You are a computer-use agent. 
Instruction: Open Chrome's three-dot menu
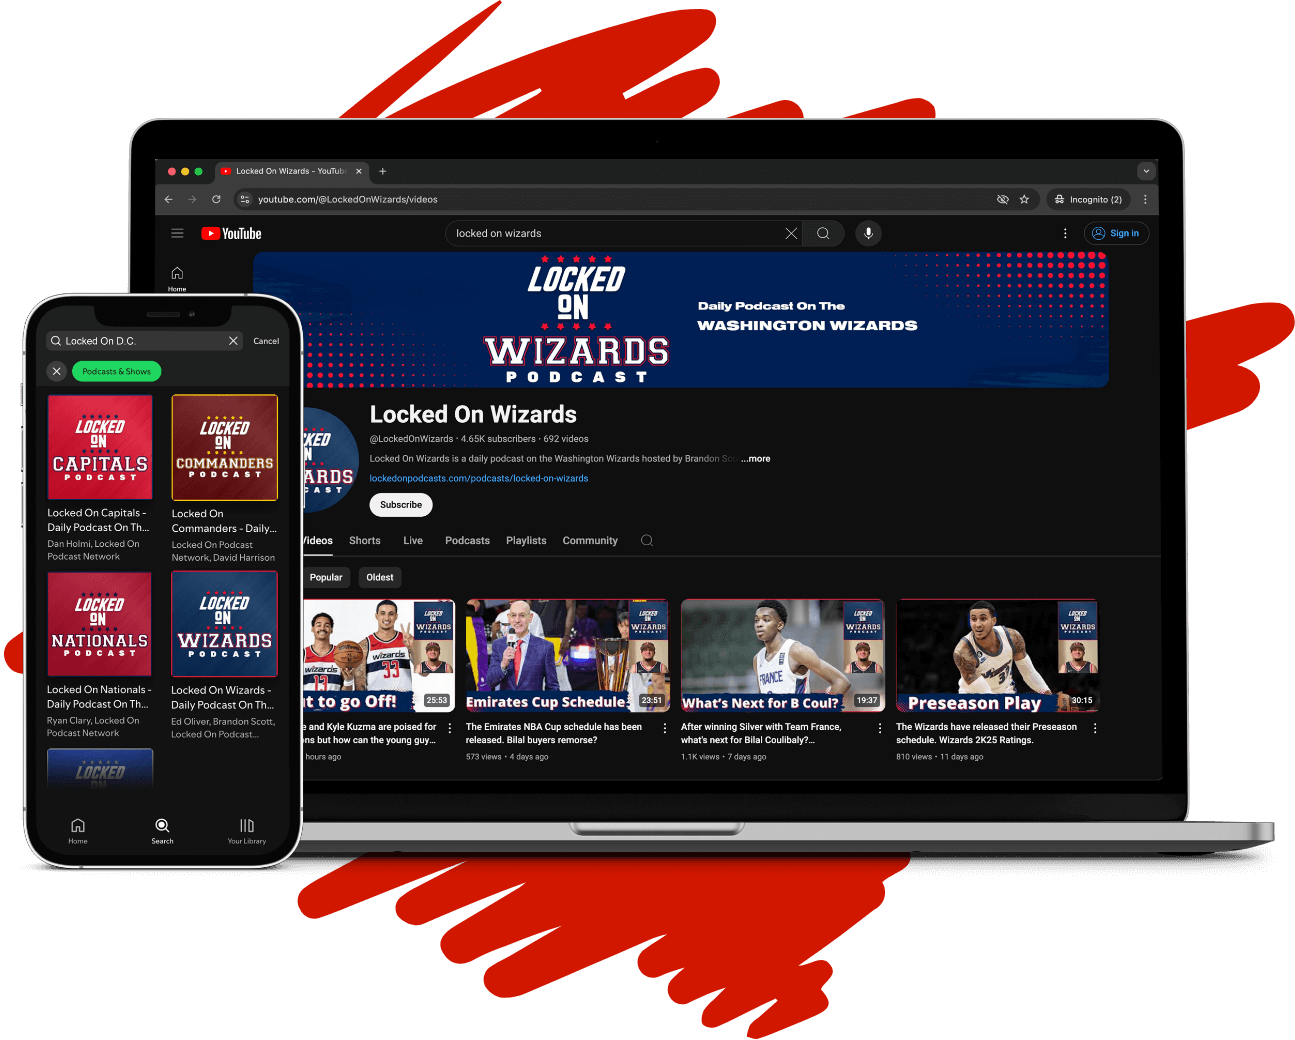click(x=1145, y=199)
